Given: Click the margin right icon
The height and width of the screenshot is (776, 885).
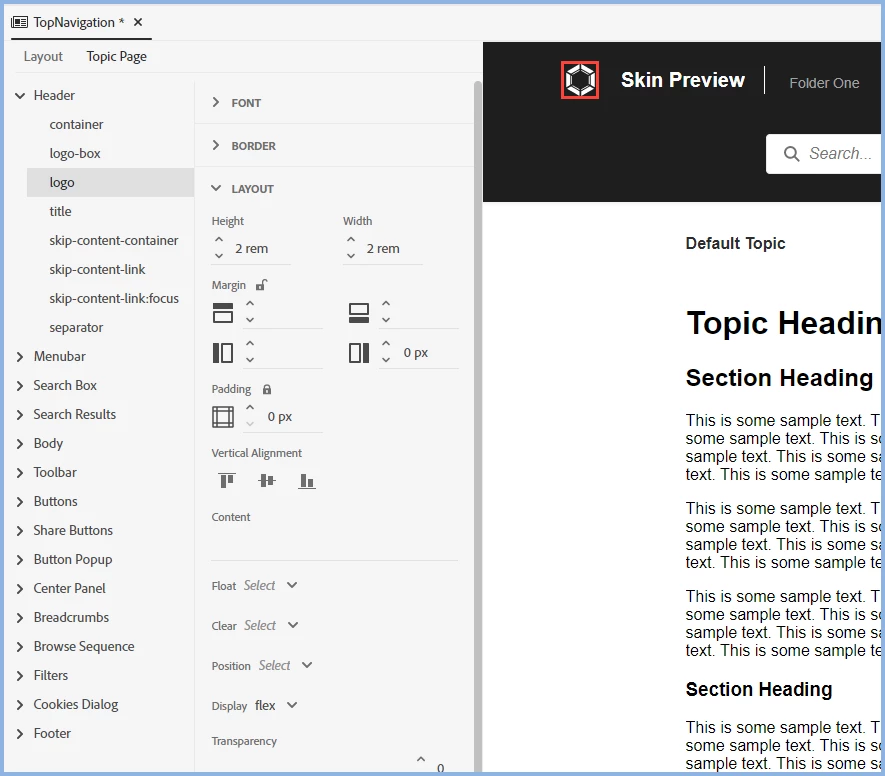Looking at the screenshot, I should [x=359, y=353].
